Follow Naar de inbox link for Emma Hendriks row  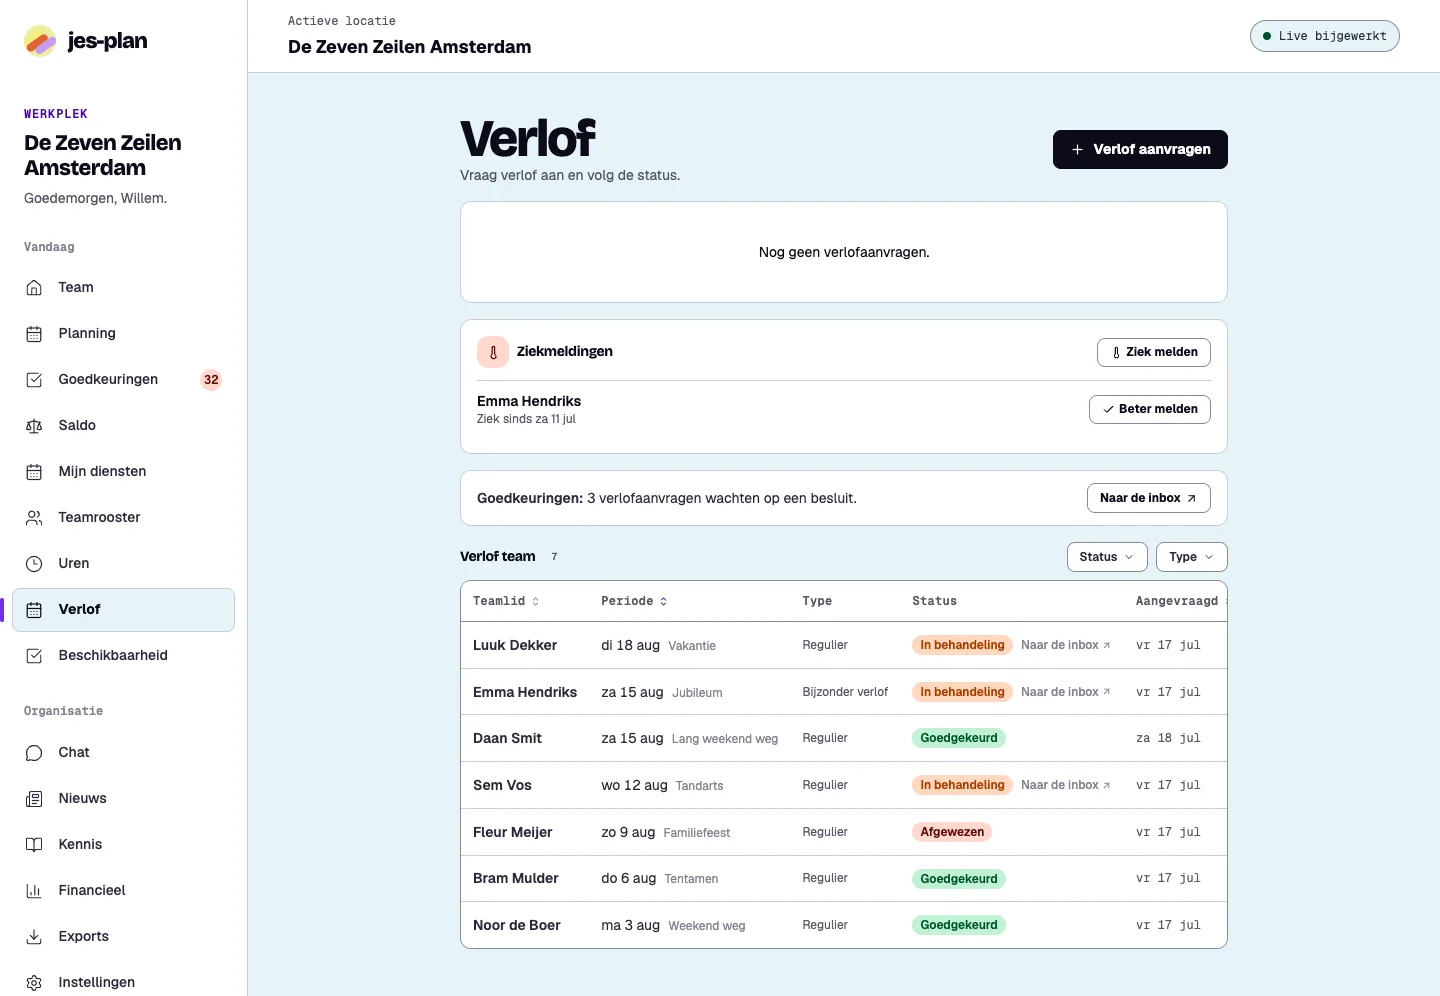(x=1065, y=692)
